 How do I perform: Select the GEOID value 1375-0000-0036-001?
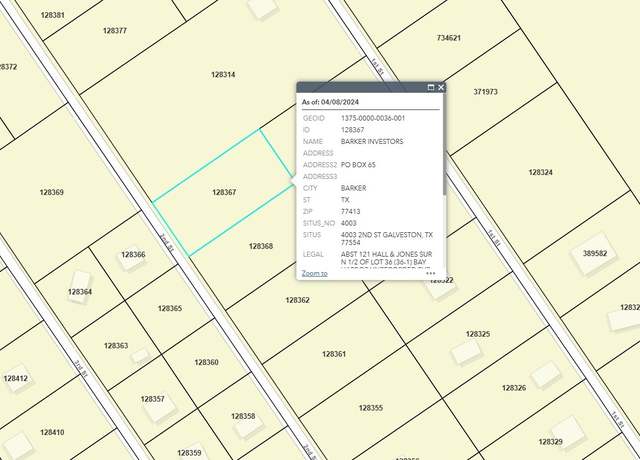pos(373,118)
